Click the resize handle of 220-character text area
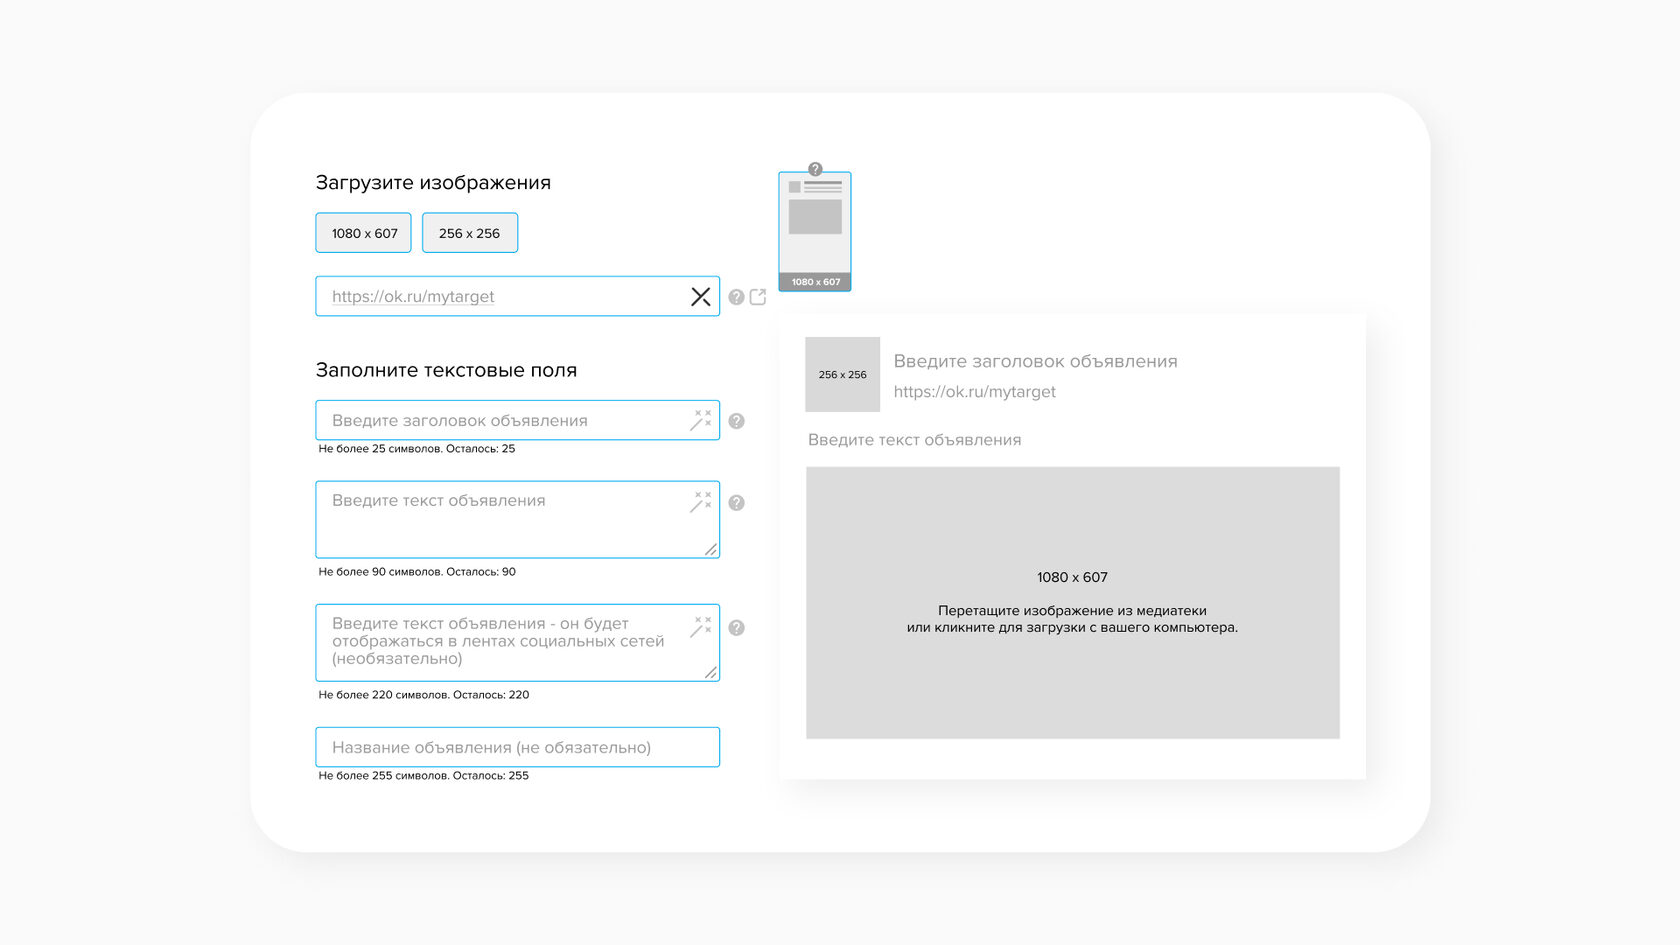The width and height of the screenshot is (1680, 945). [x=711, y=673]
